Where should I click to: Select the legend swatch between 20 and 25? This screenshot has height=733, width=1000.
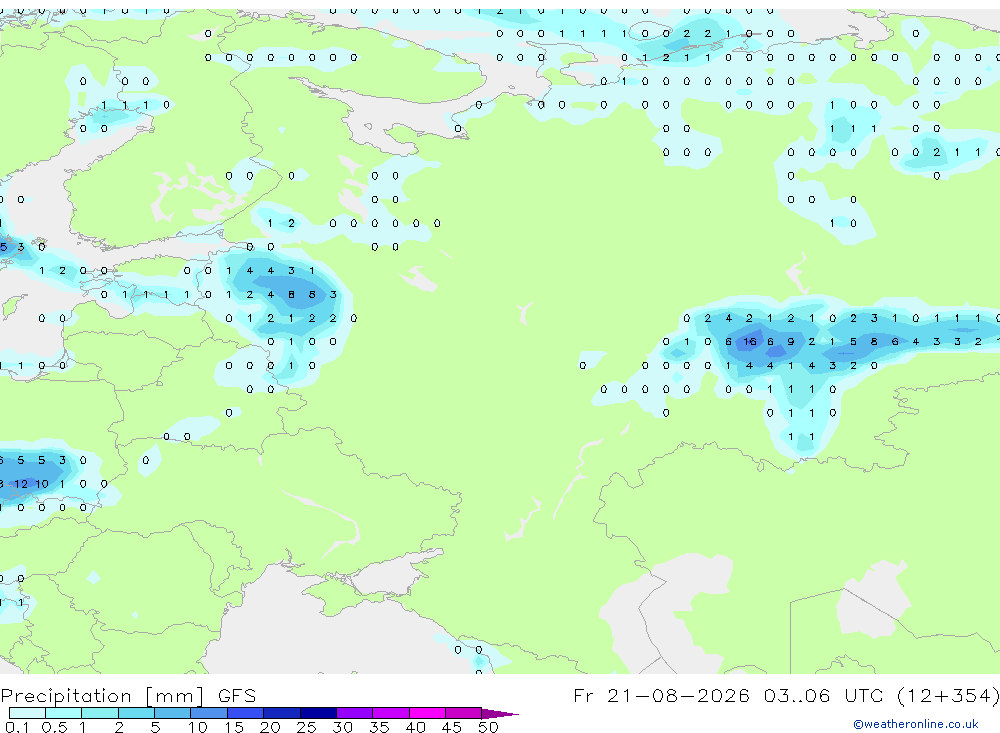282,713
